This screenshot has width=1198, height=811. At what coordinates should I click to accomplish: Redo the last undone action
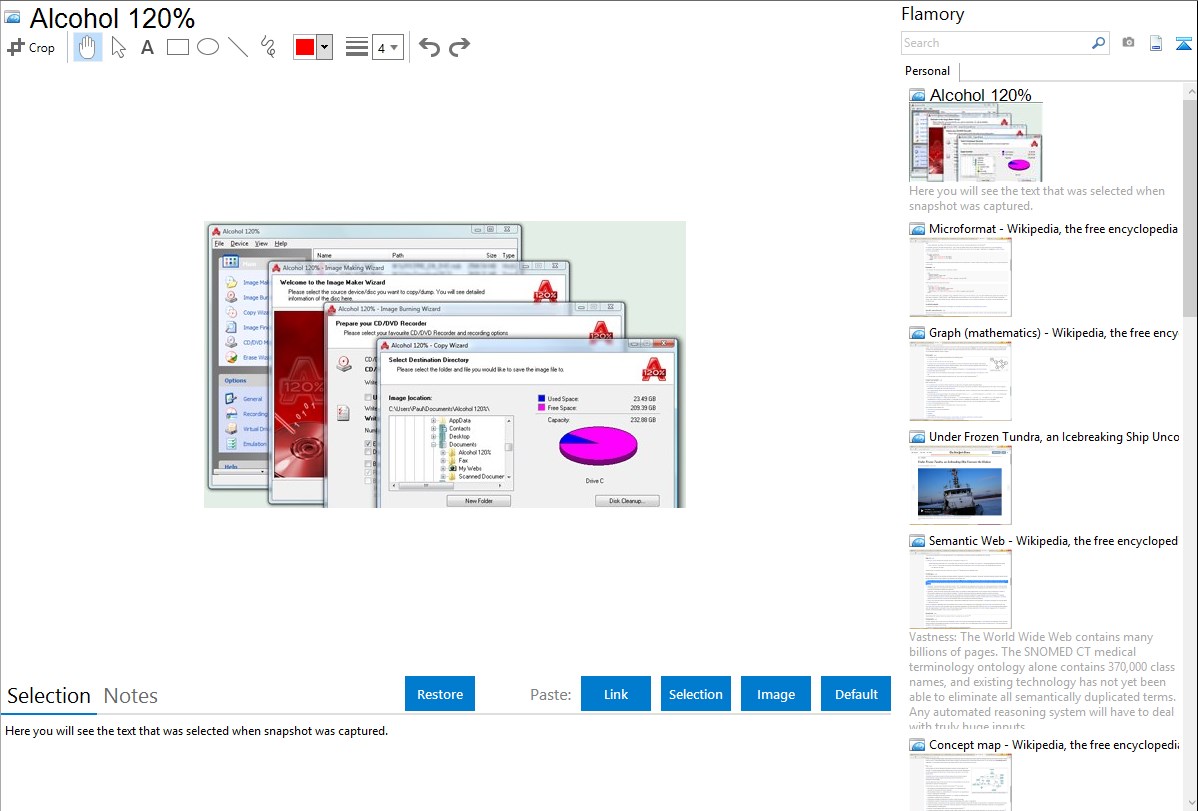click(459, 47)
